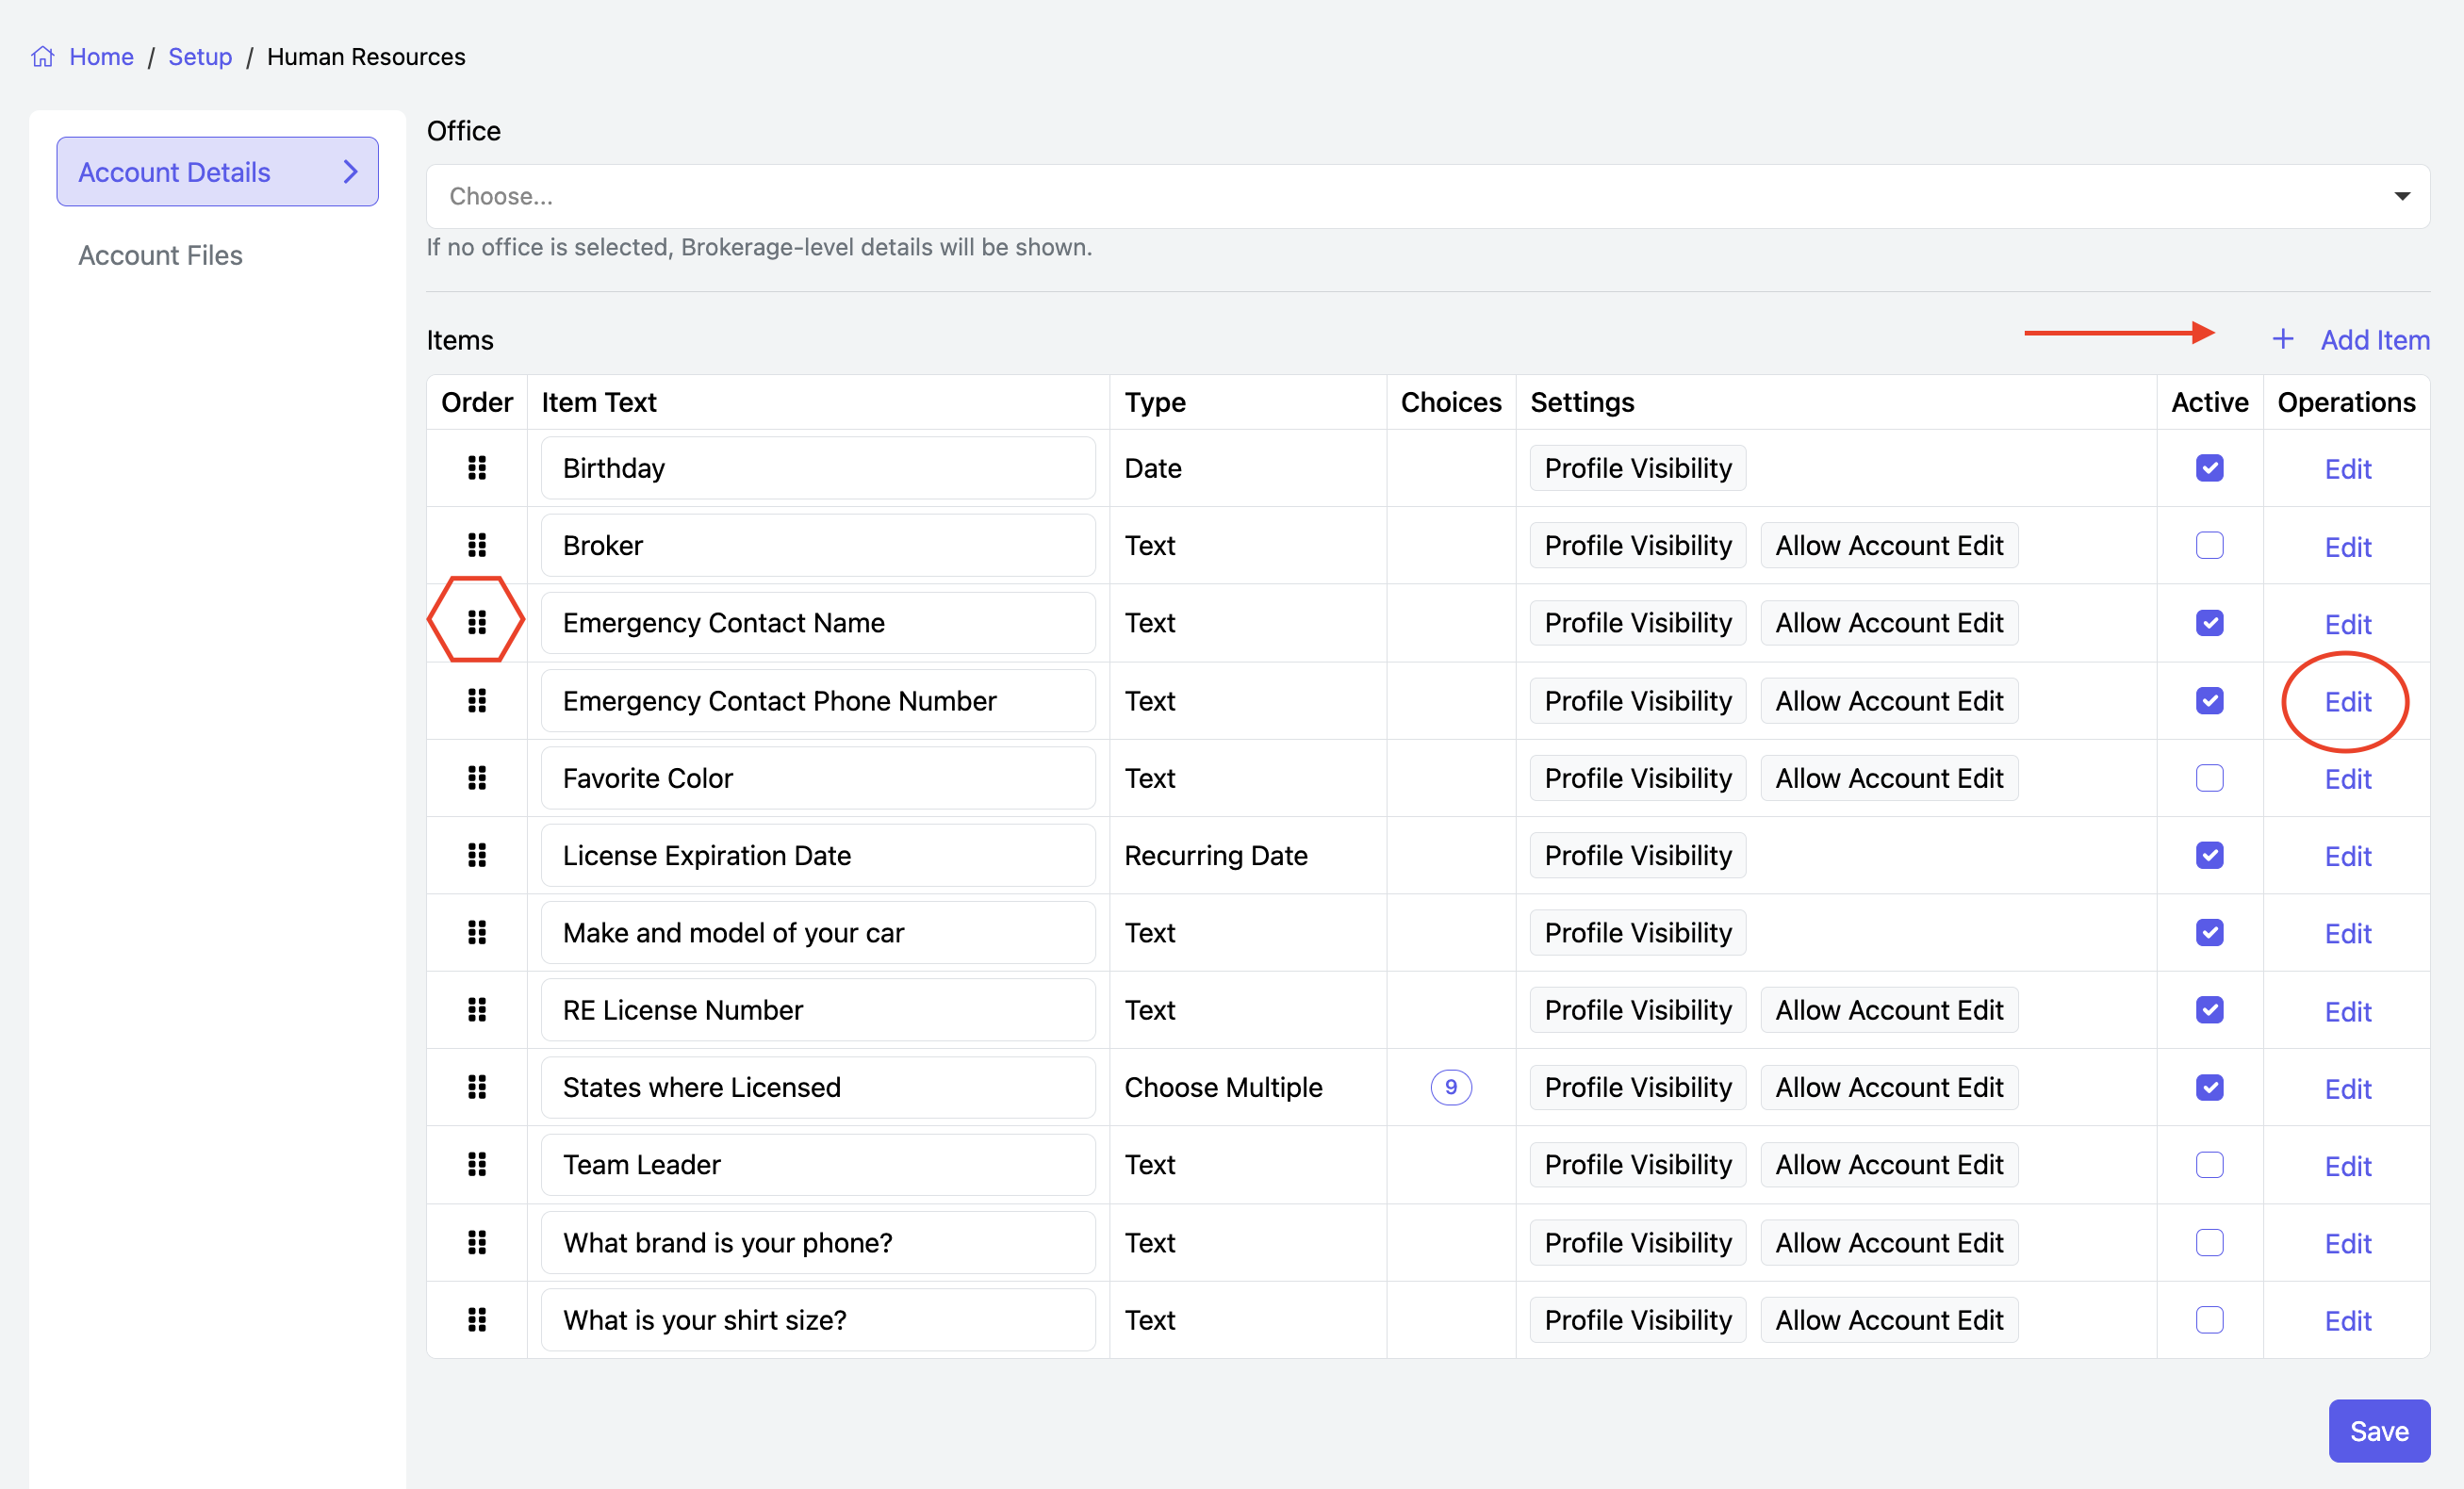The image size is (2464, 1489).
Task: Click the home icon in breadcrumb
Action: pos(43,57)
